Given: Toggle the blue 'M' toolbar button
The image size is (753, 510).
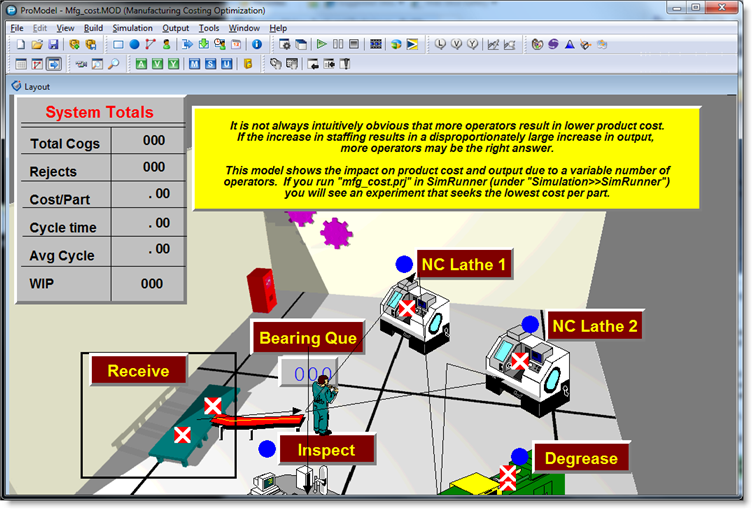Looking at the screenshot, I should pyautogui.click(x=195, y=64).
